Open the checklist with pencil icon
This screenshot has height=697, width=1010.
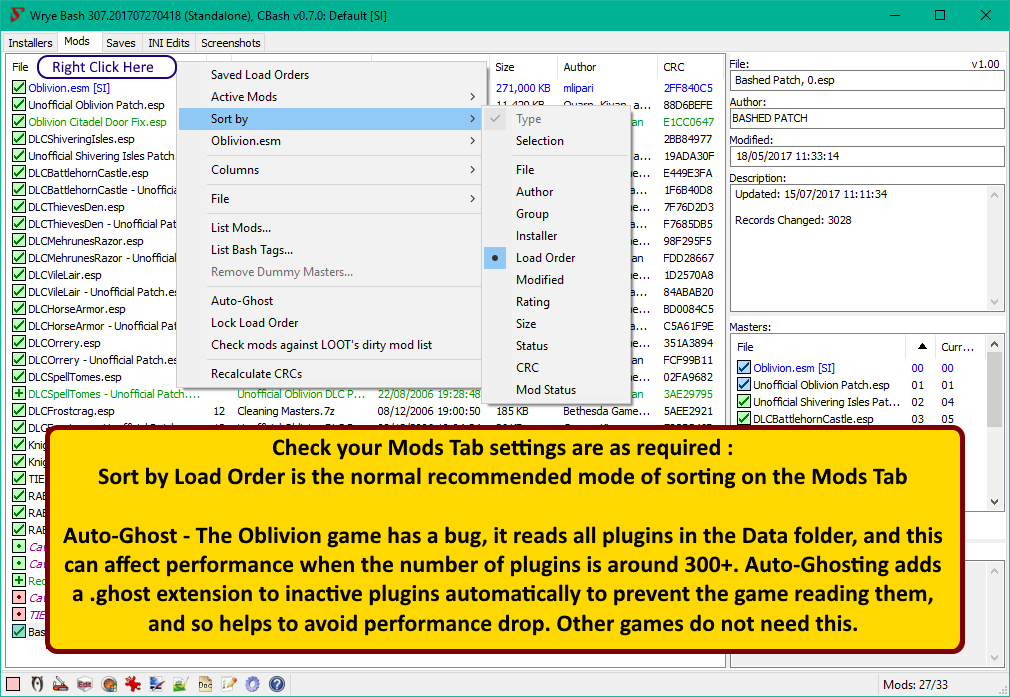click(229, 684)
